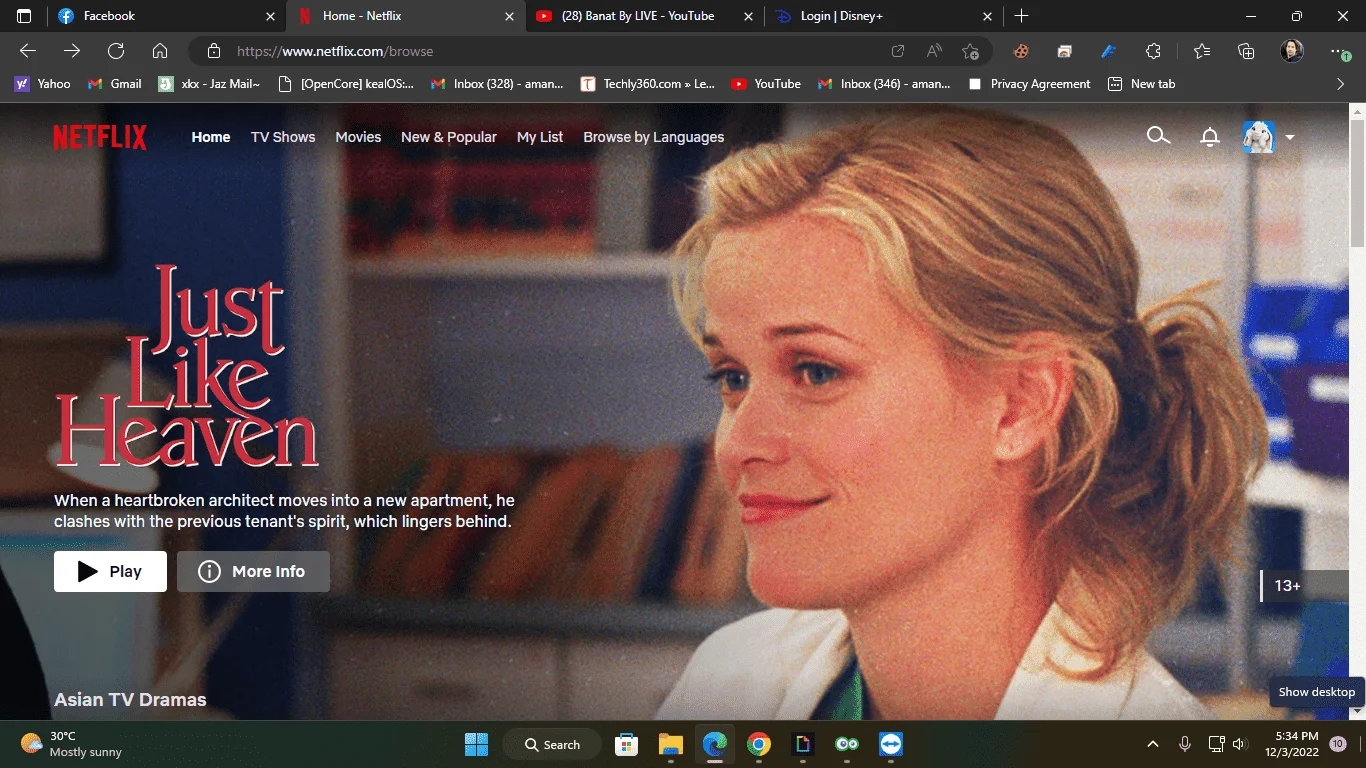Click the taskbar Search box
Screen dimensions: 1366x768
point(553,744)
